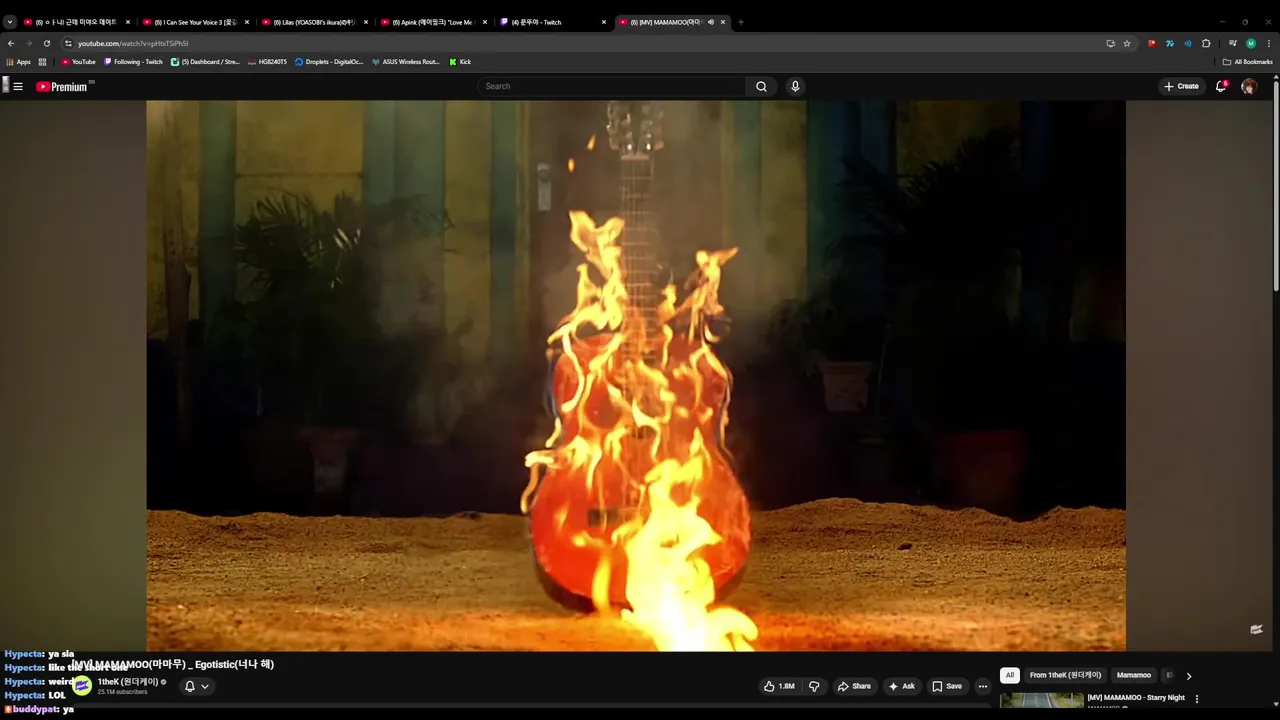Click the Create button
This screenshot has width=1280, height=720.
pos(1181,86)
